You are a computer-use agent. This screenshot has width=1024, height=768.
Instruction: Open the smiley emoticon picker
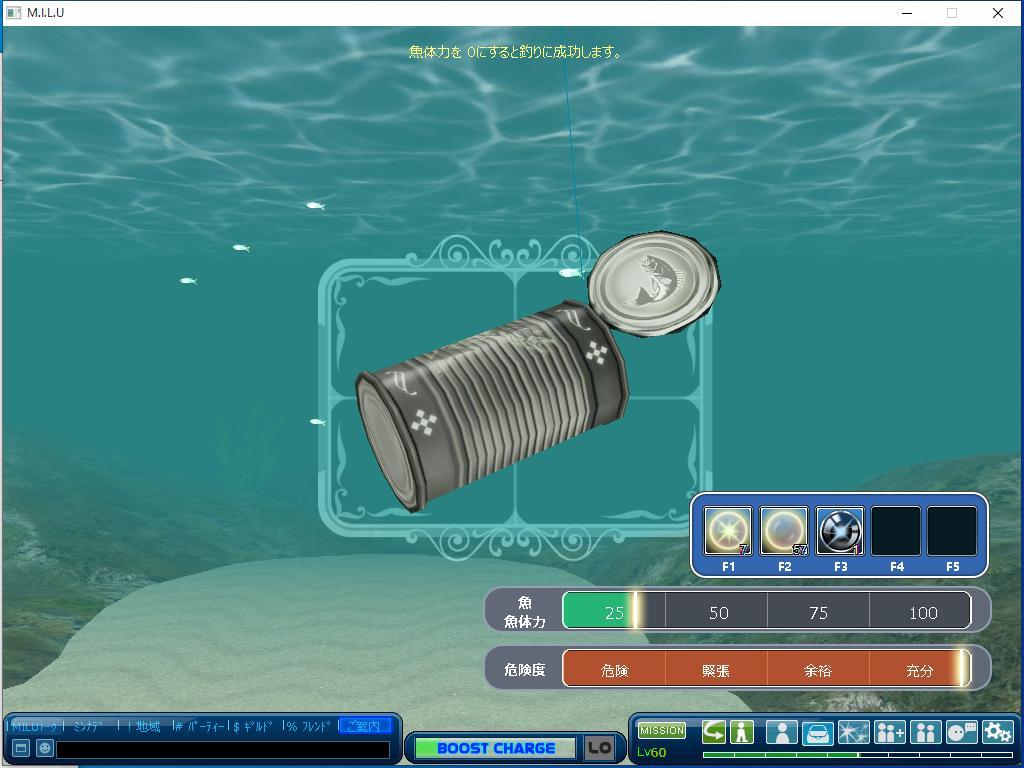click(x=44, y=748)
